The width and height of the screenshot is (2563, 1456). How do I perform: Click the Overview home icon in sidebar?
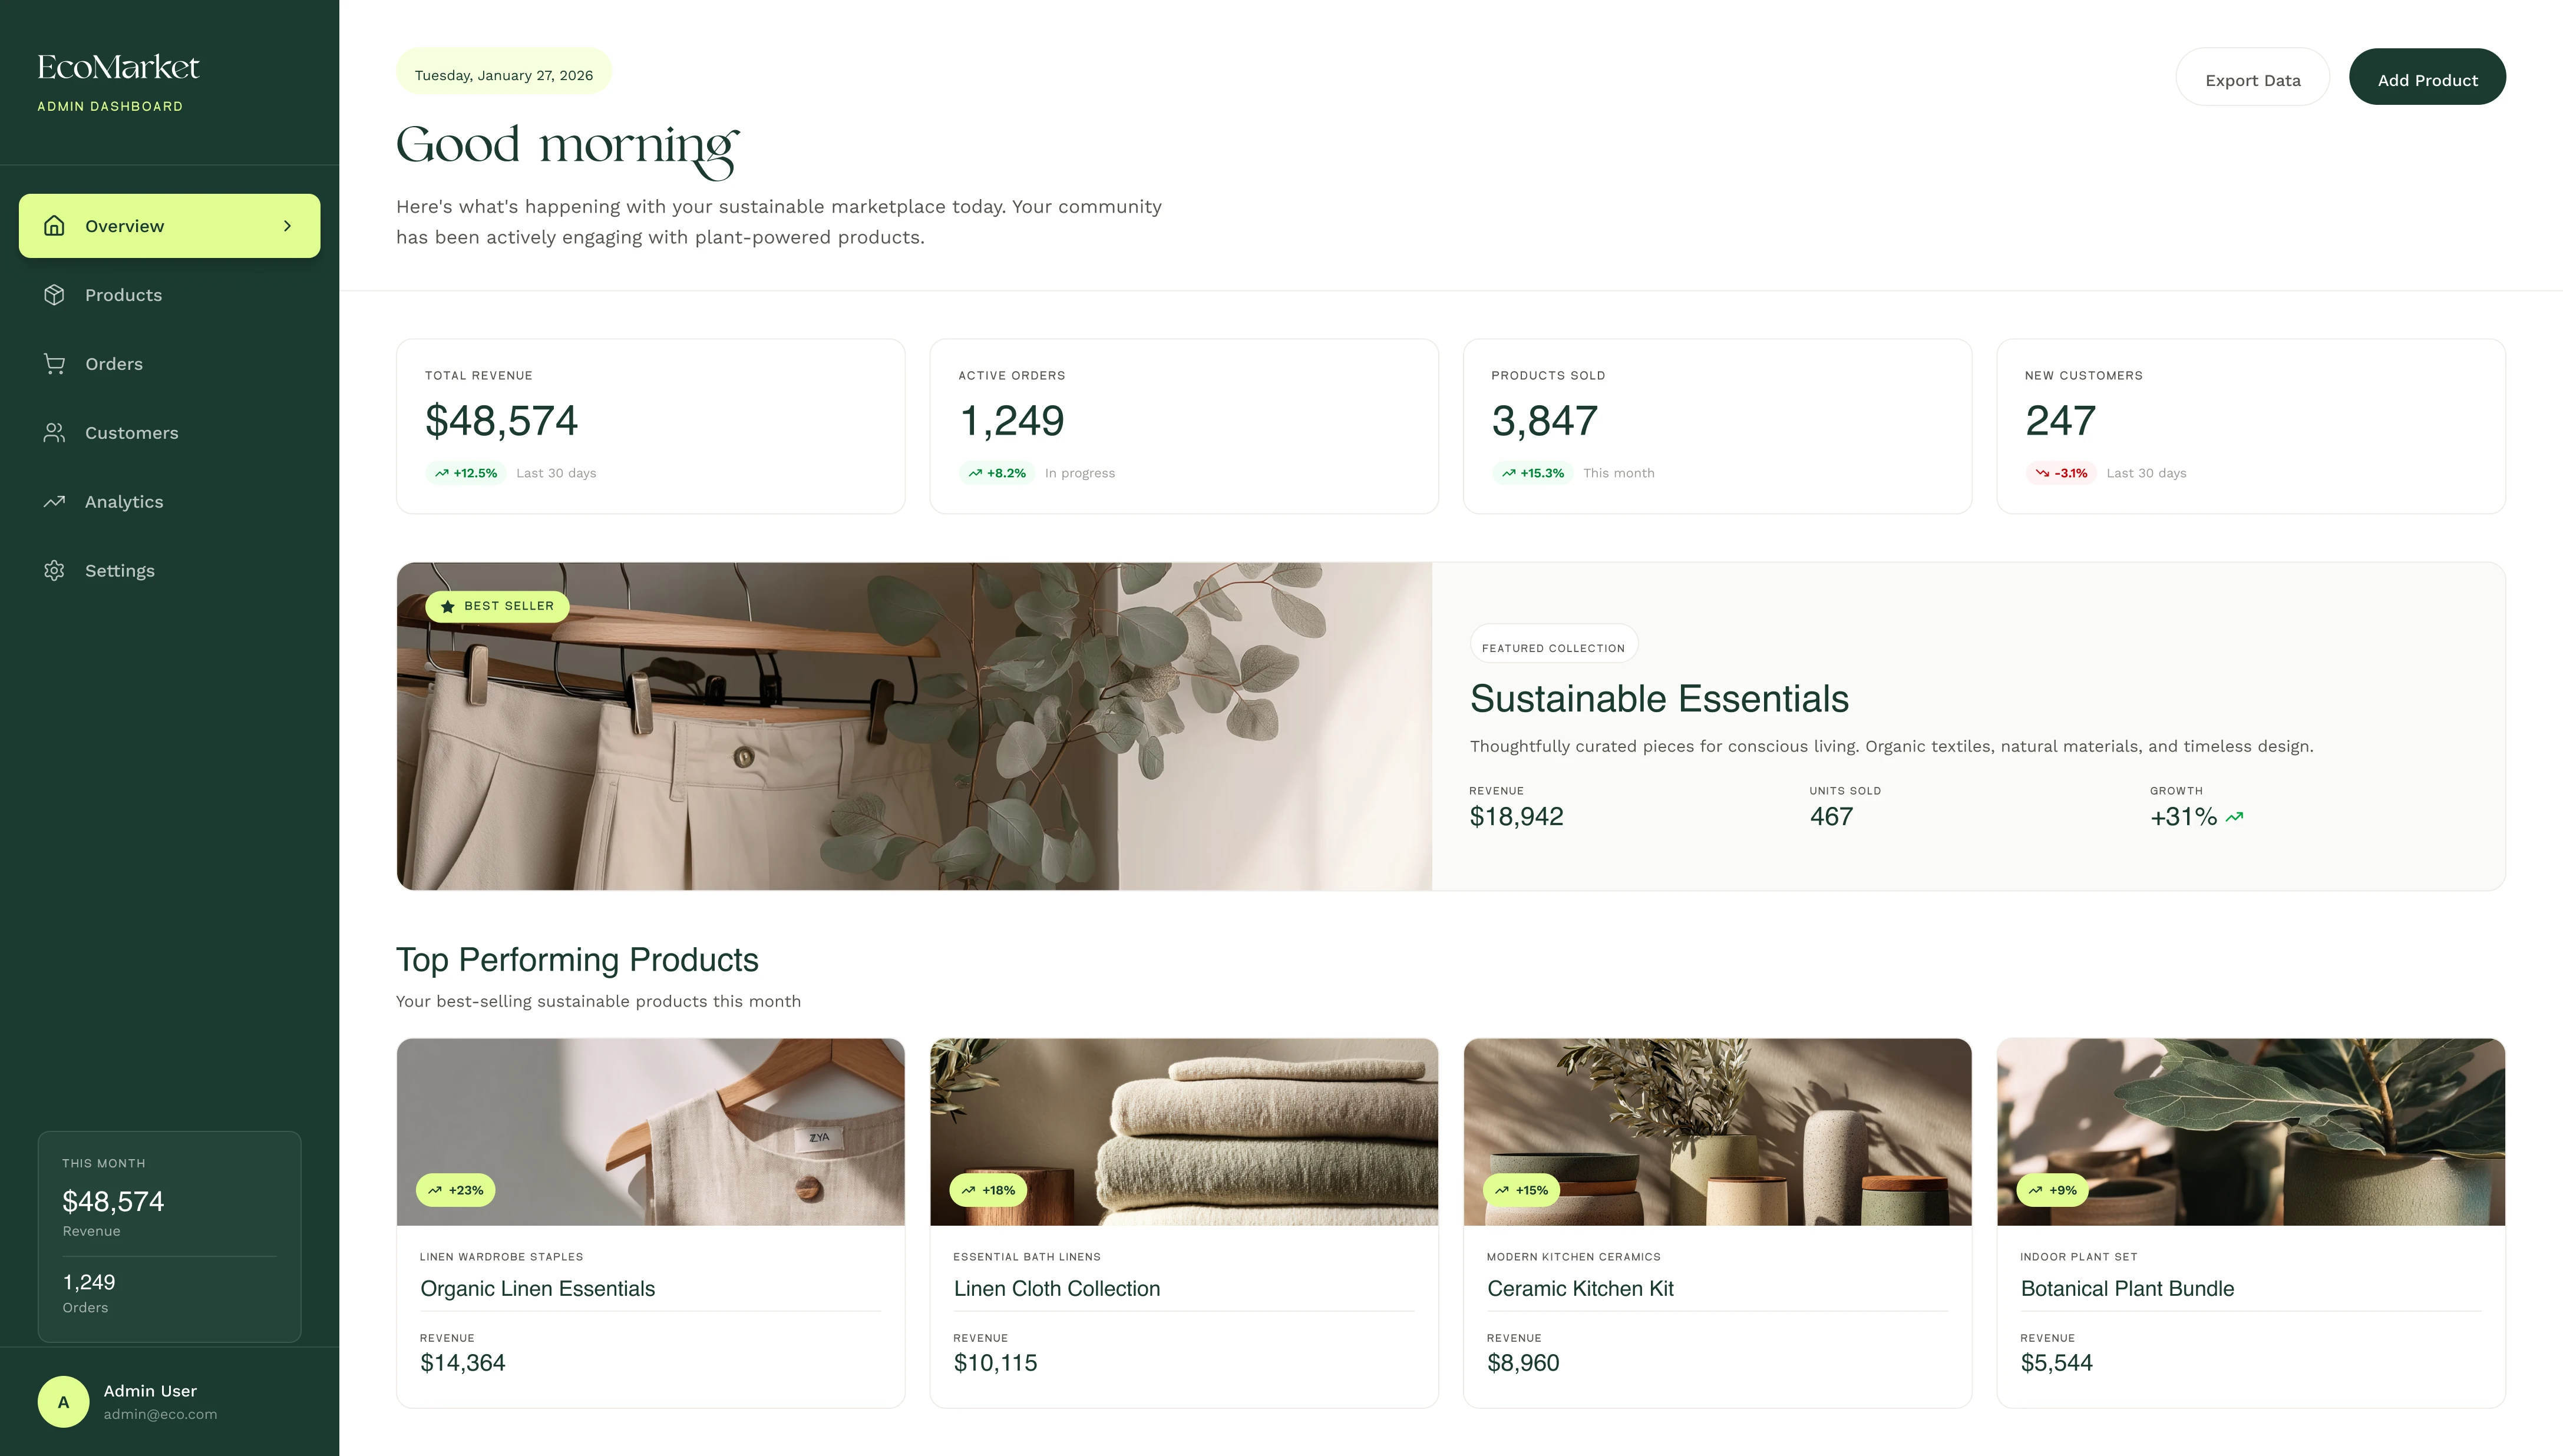pyautogui.click(x=54, y=226)
